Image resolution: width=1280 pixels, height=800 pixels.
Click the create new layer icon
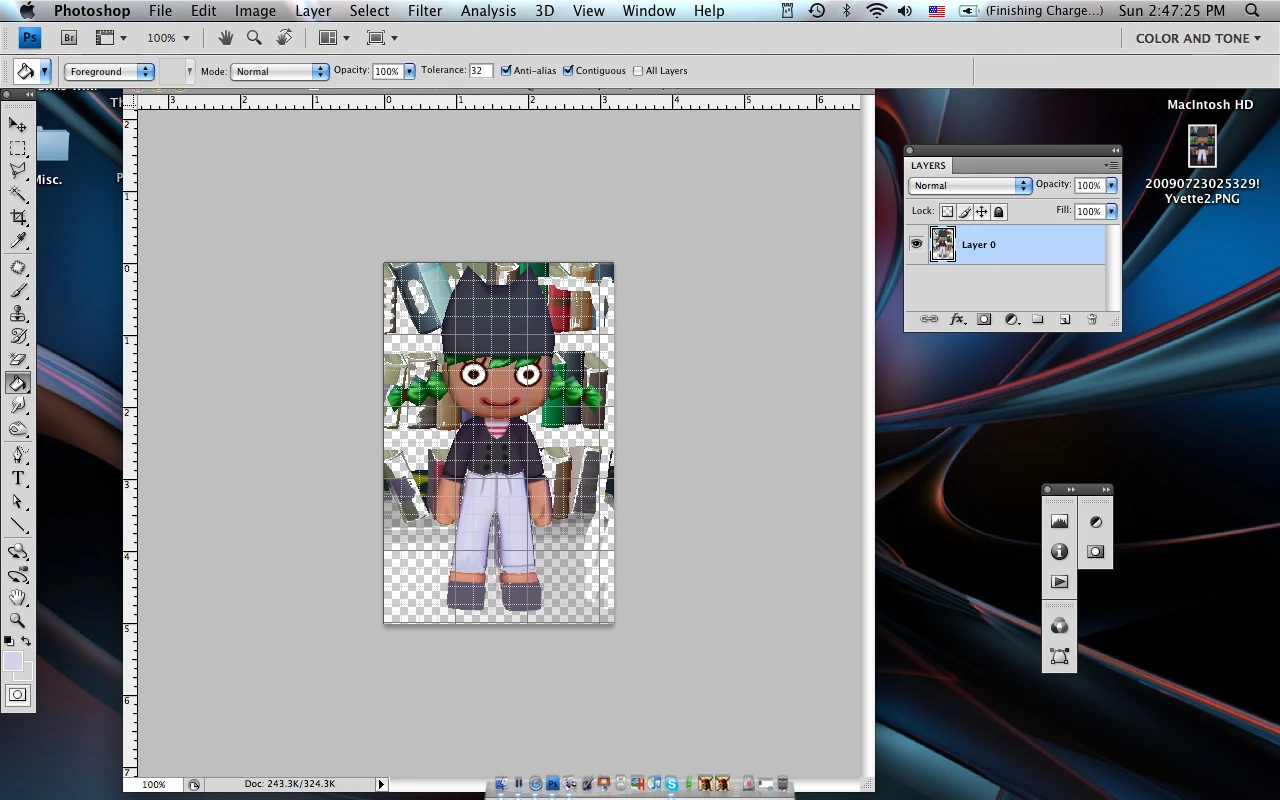[x=1065, y=319]
